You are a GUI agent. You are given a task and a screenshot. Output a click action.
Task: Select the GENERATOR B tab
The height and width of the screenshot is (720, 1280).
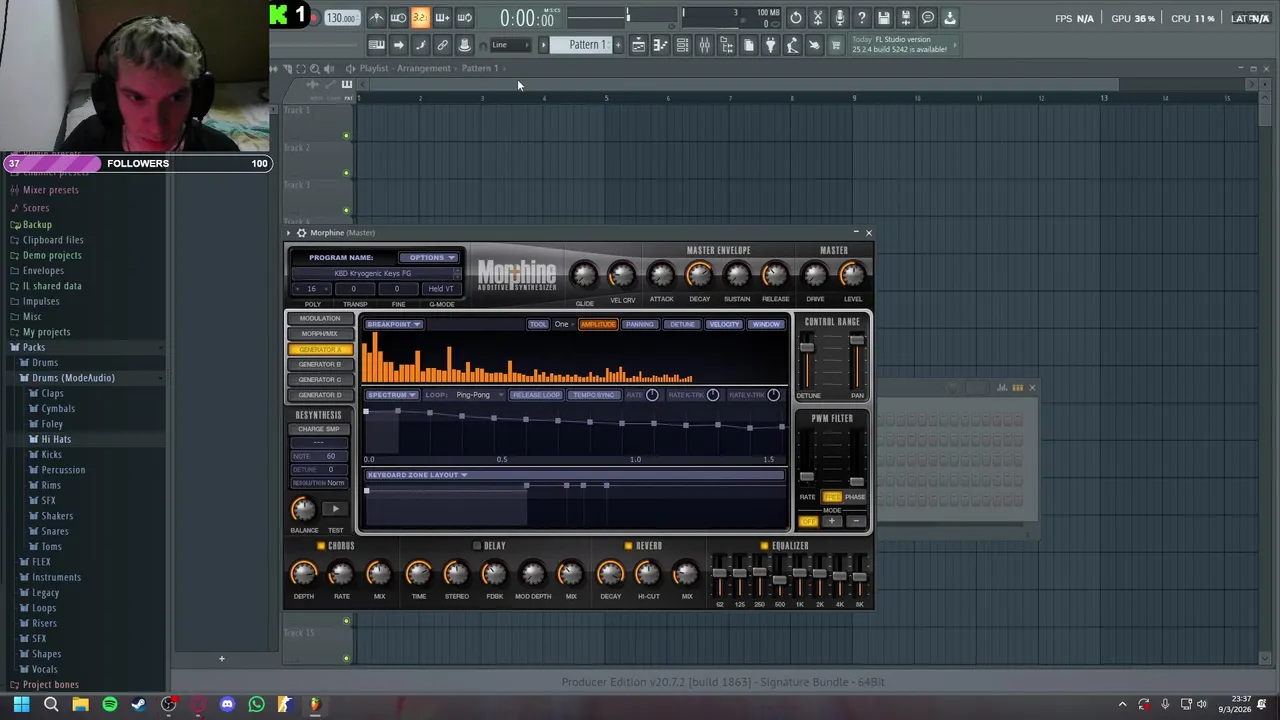(320, 364)
